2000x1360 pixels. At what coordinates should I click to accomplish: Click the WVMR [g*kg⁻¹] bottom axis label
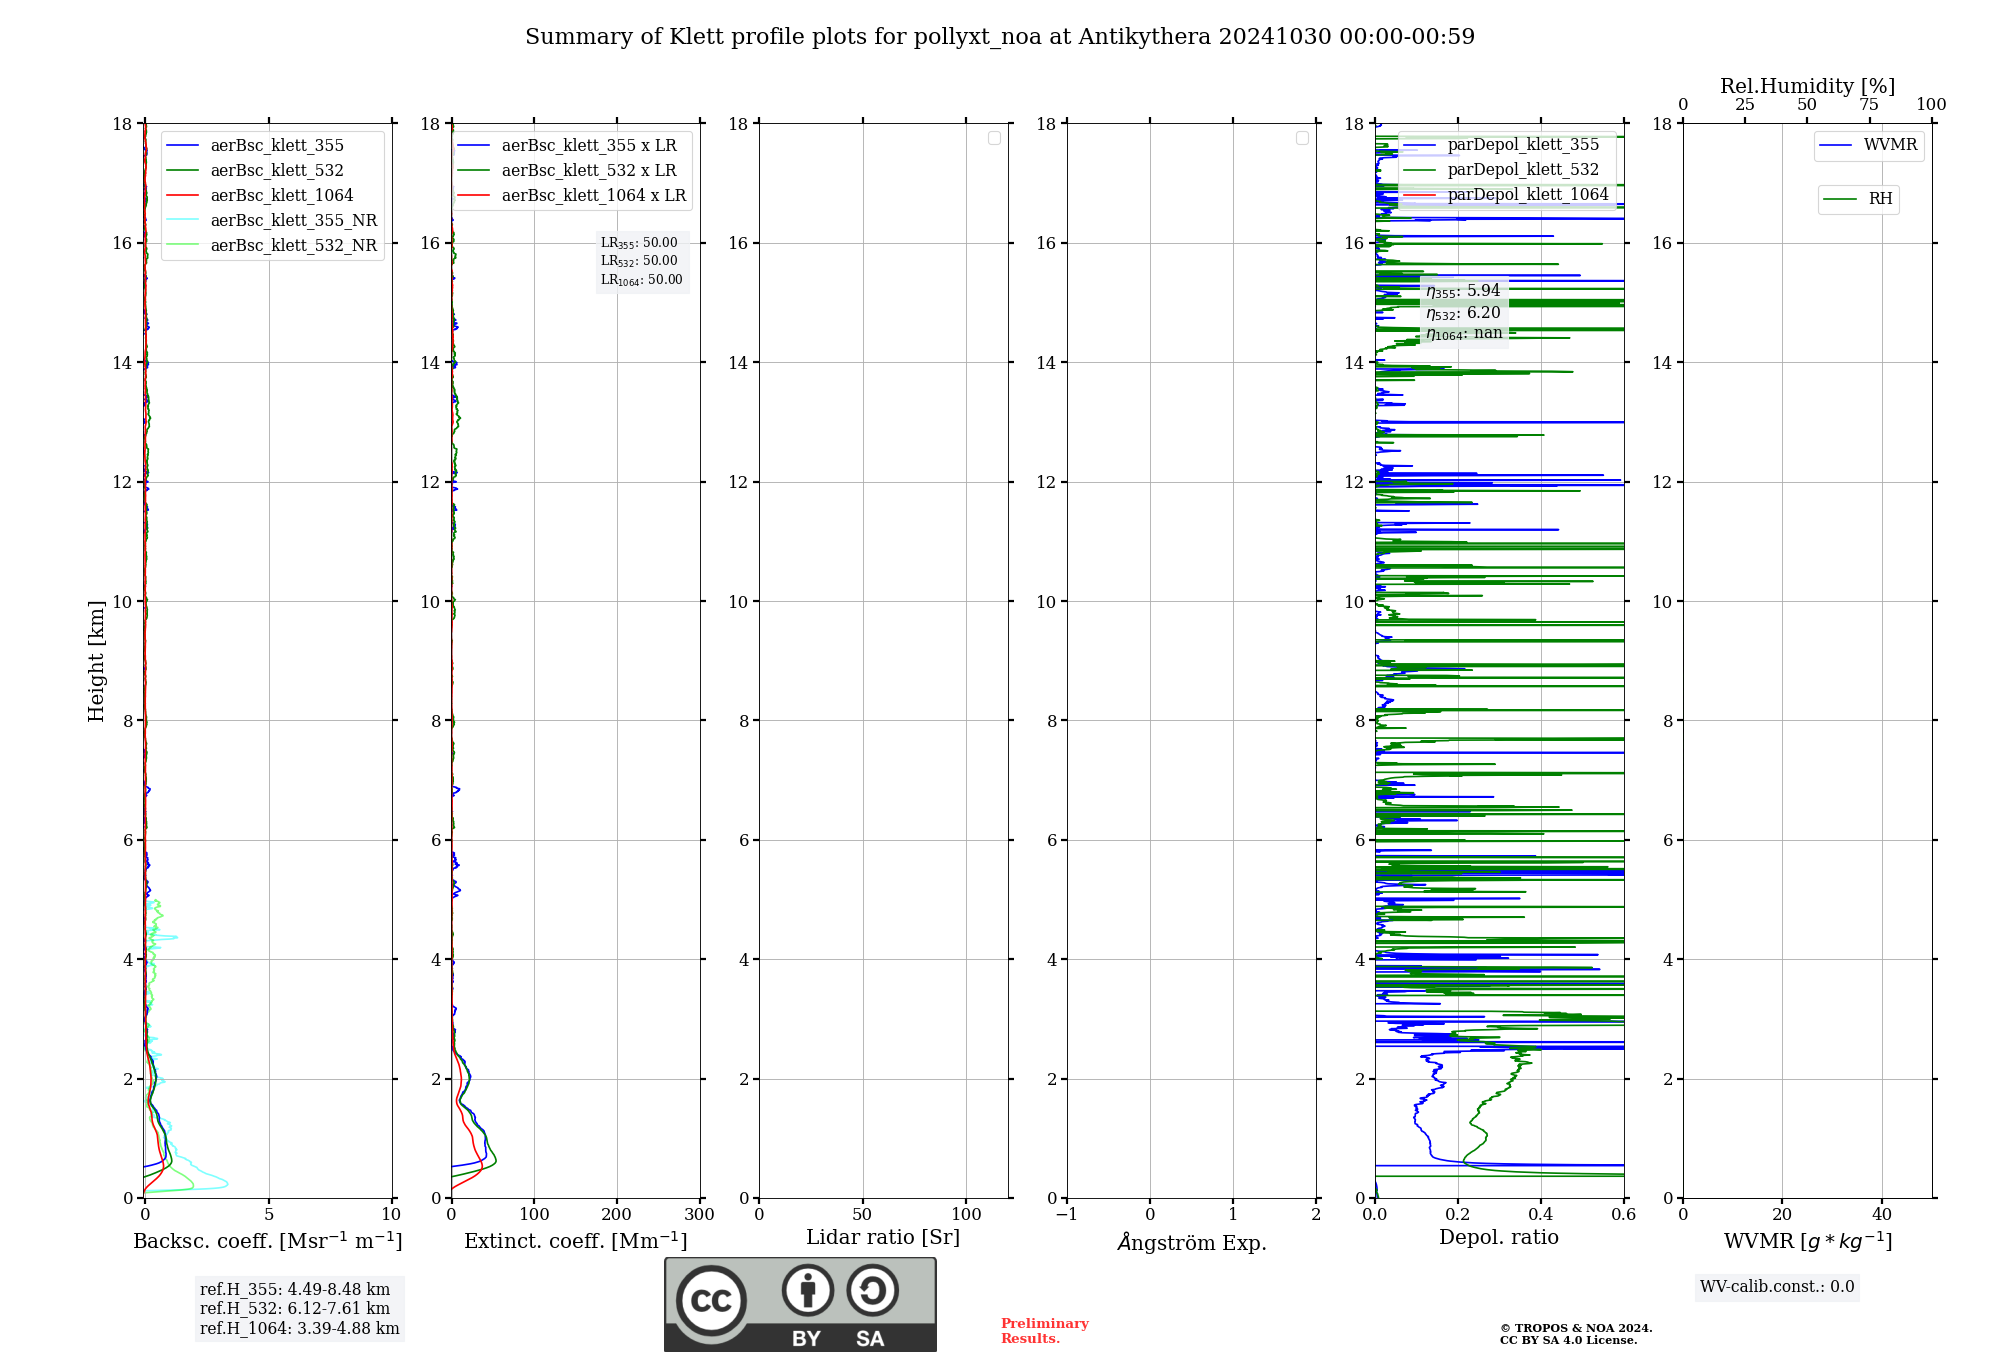click(x=1808, y=1241)
